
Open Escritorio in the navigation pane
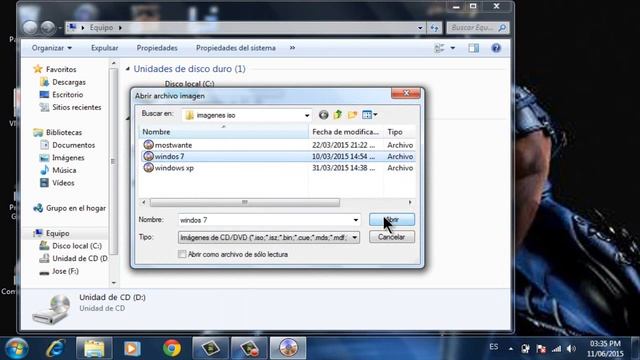pos(67,95)
